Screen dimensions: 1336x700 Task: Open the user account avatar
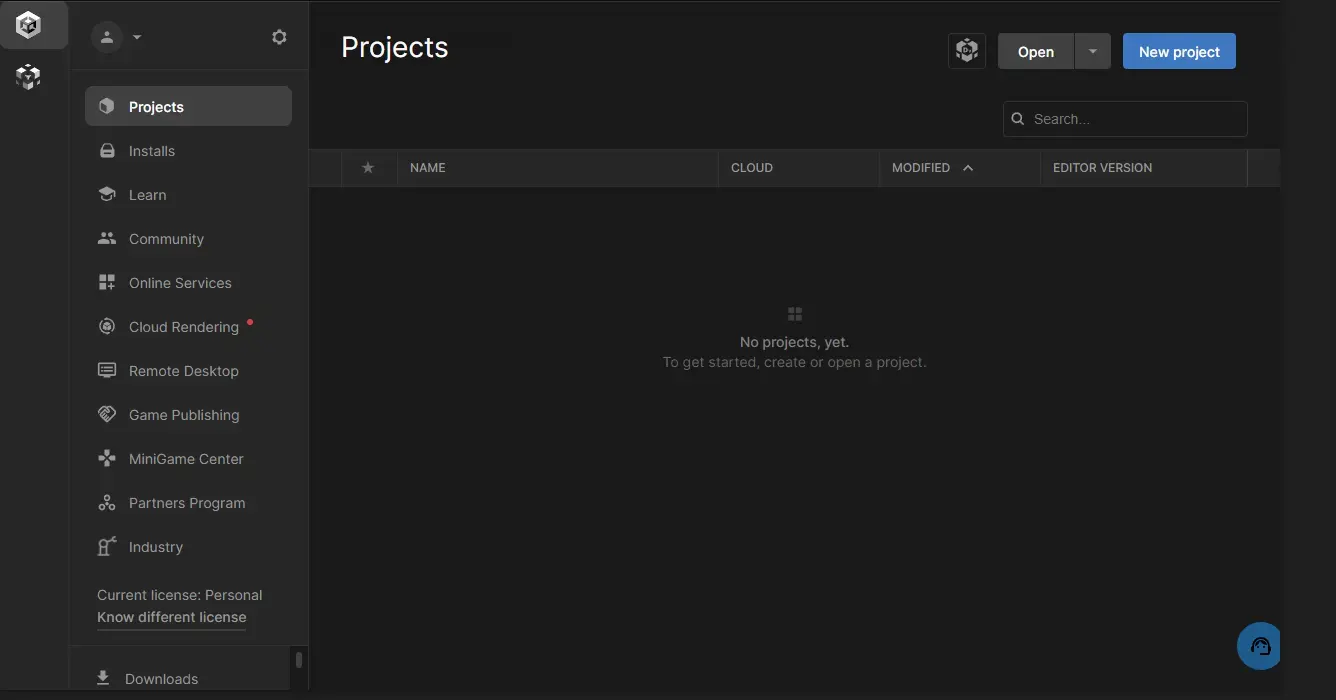pos(106,37)
